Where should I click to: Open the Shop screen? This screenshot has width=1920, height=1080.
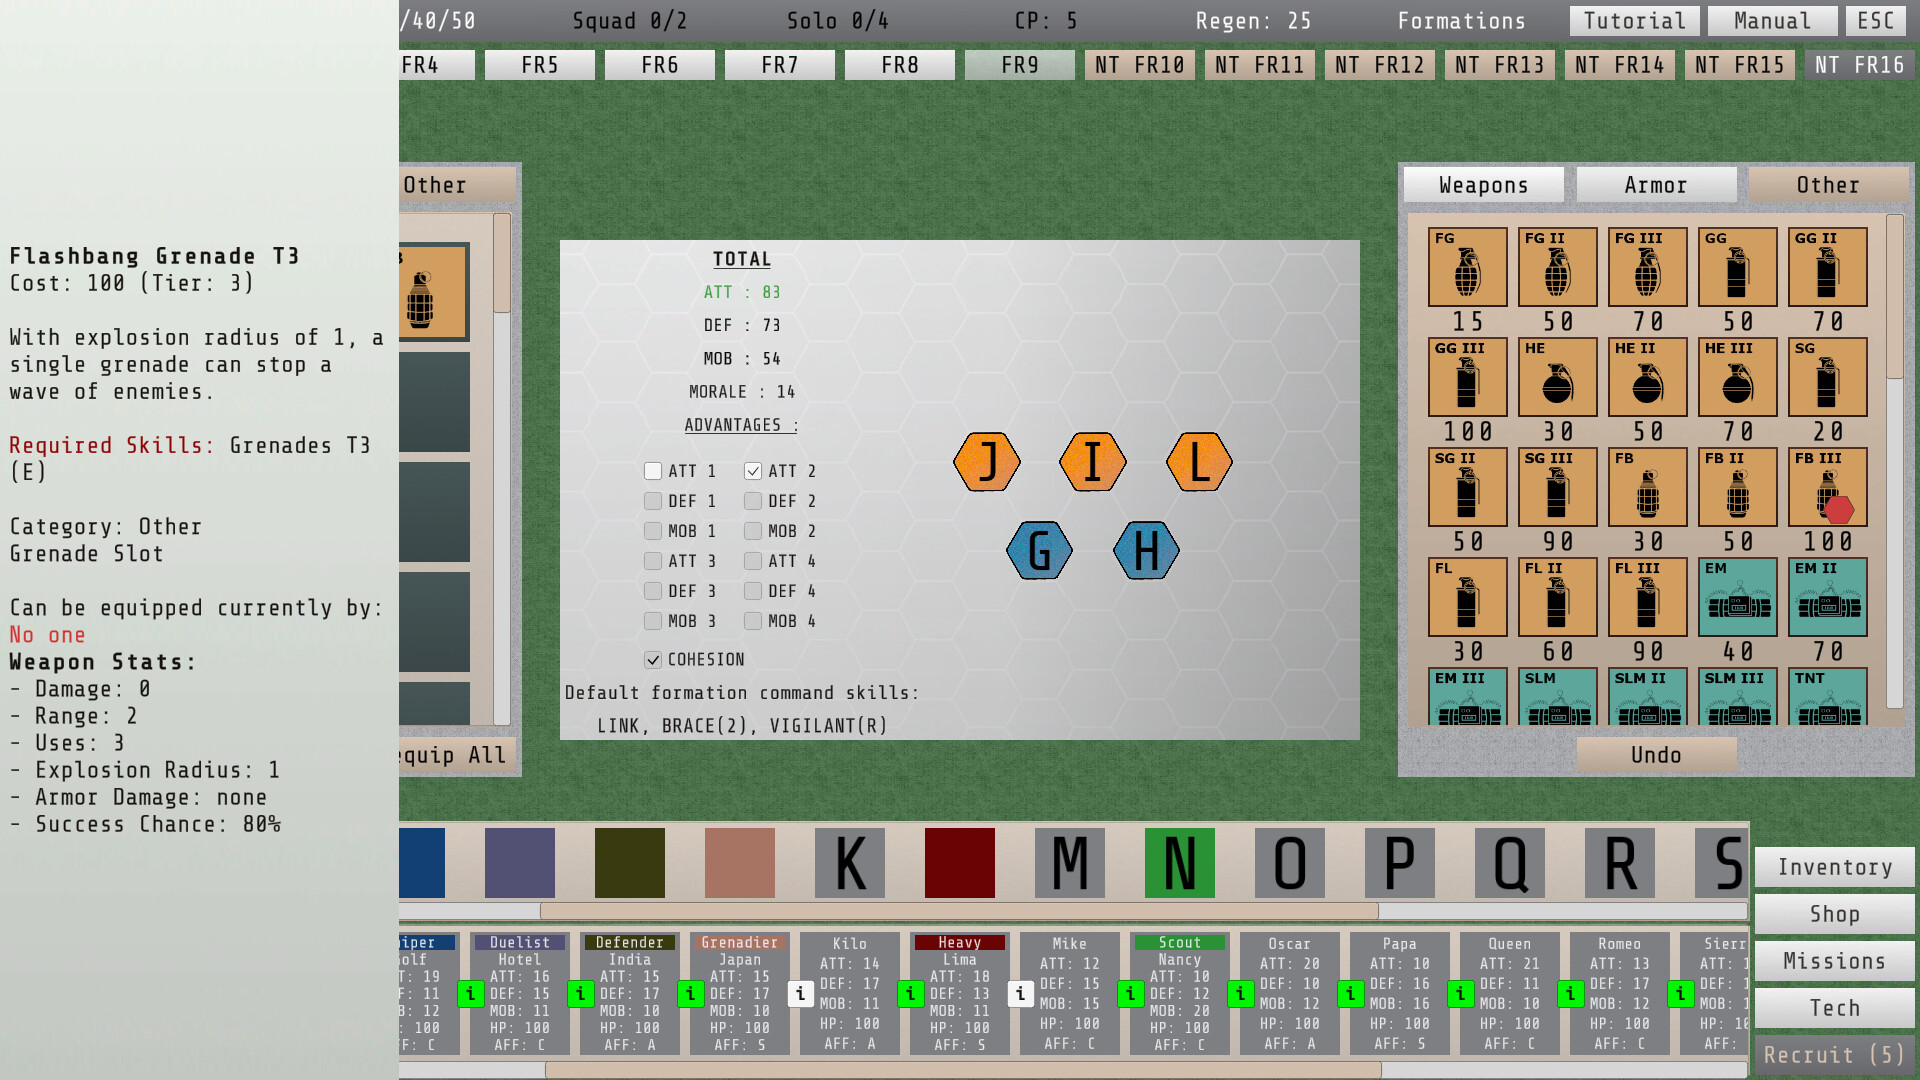[1834, 914]
